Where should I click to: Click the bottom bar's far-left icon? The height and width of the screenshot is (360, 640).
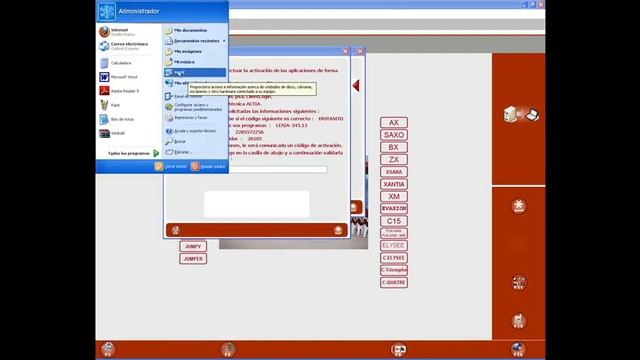tap(108, 349)
